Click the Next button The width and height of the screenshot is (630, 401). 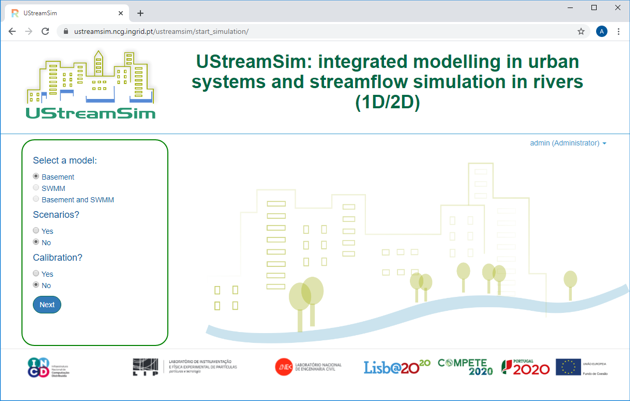click(47, 305)
